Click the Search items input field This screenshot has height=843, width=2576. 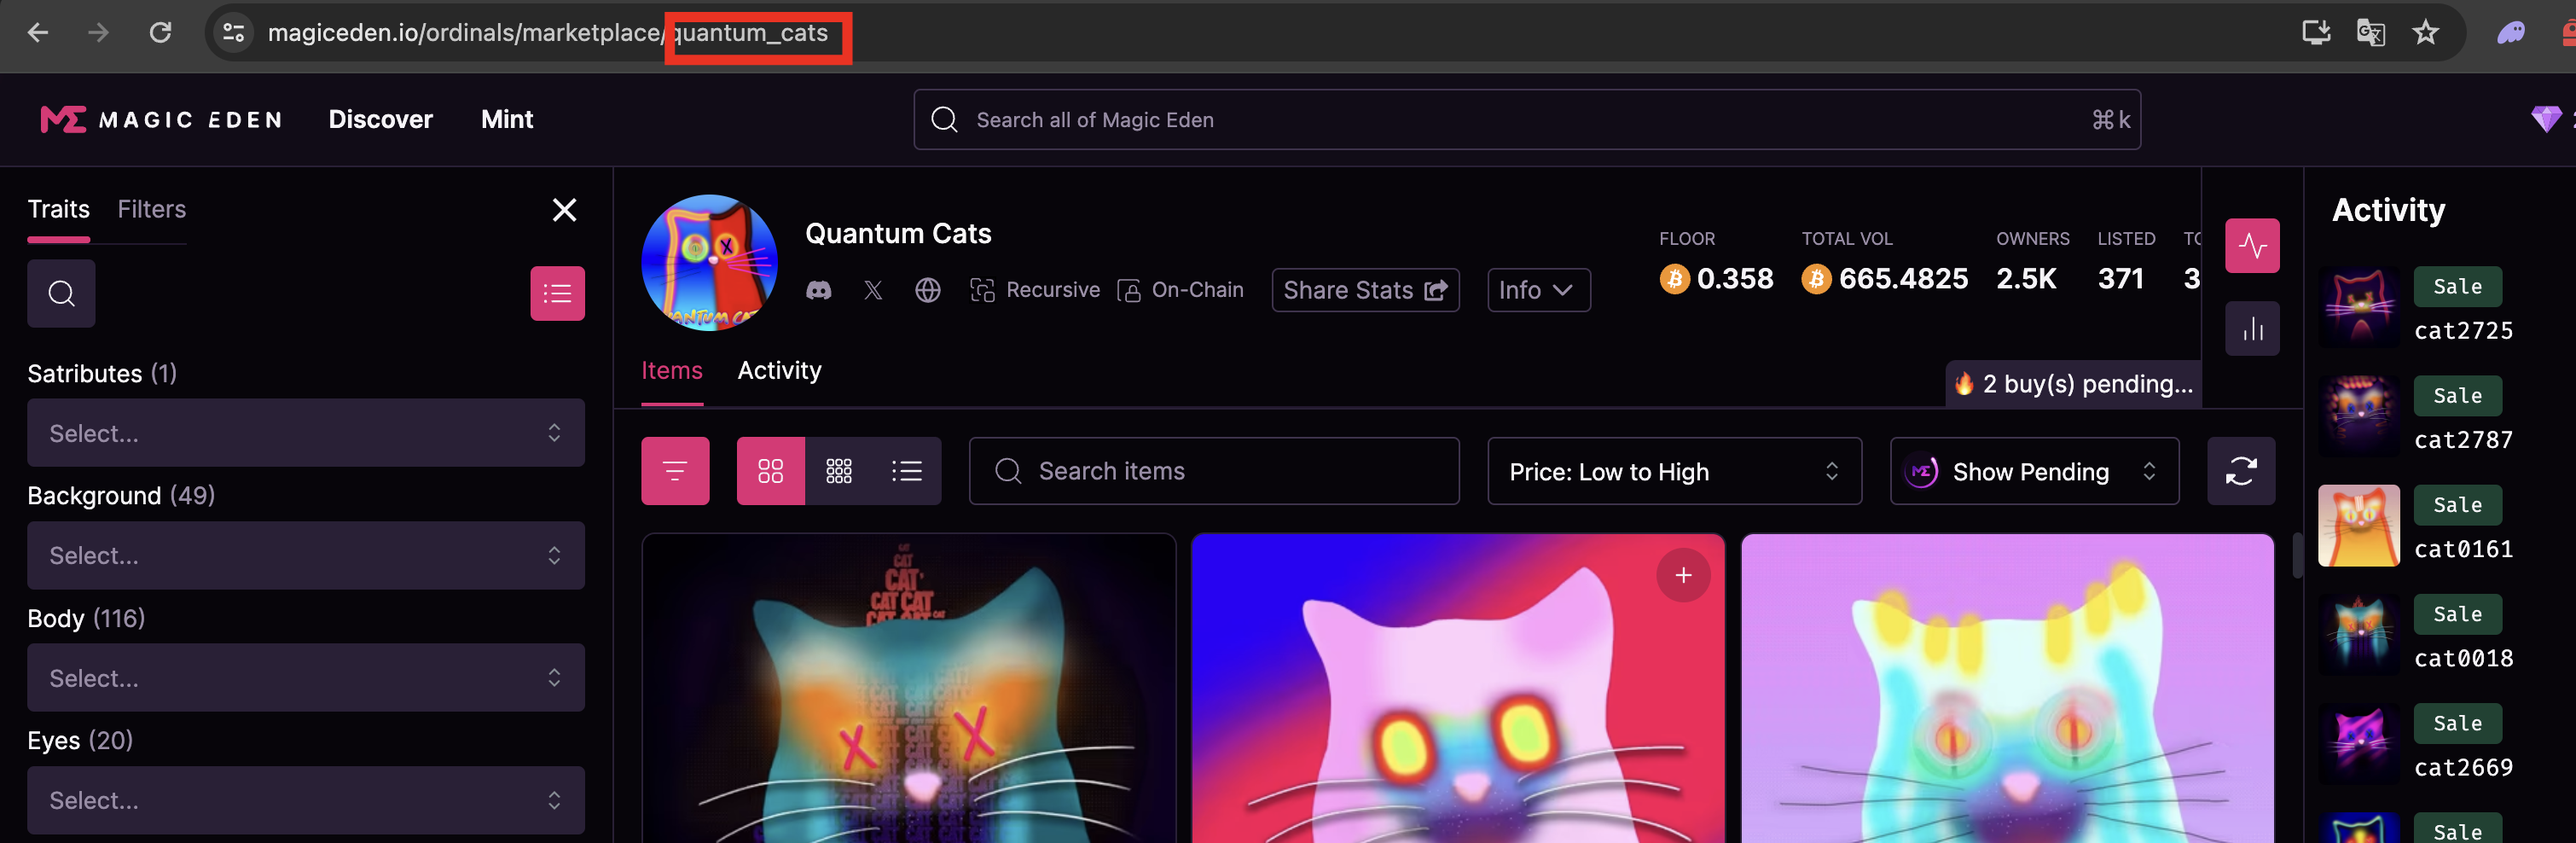point(1213,471)
